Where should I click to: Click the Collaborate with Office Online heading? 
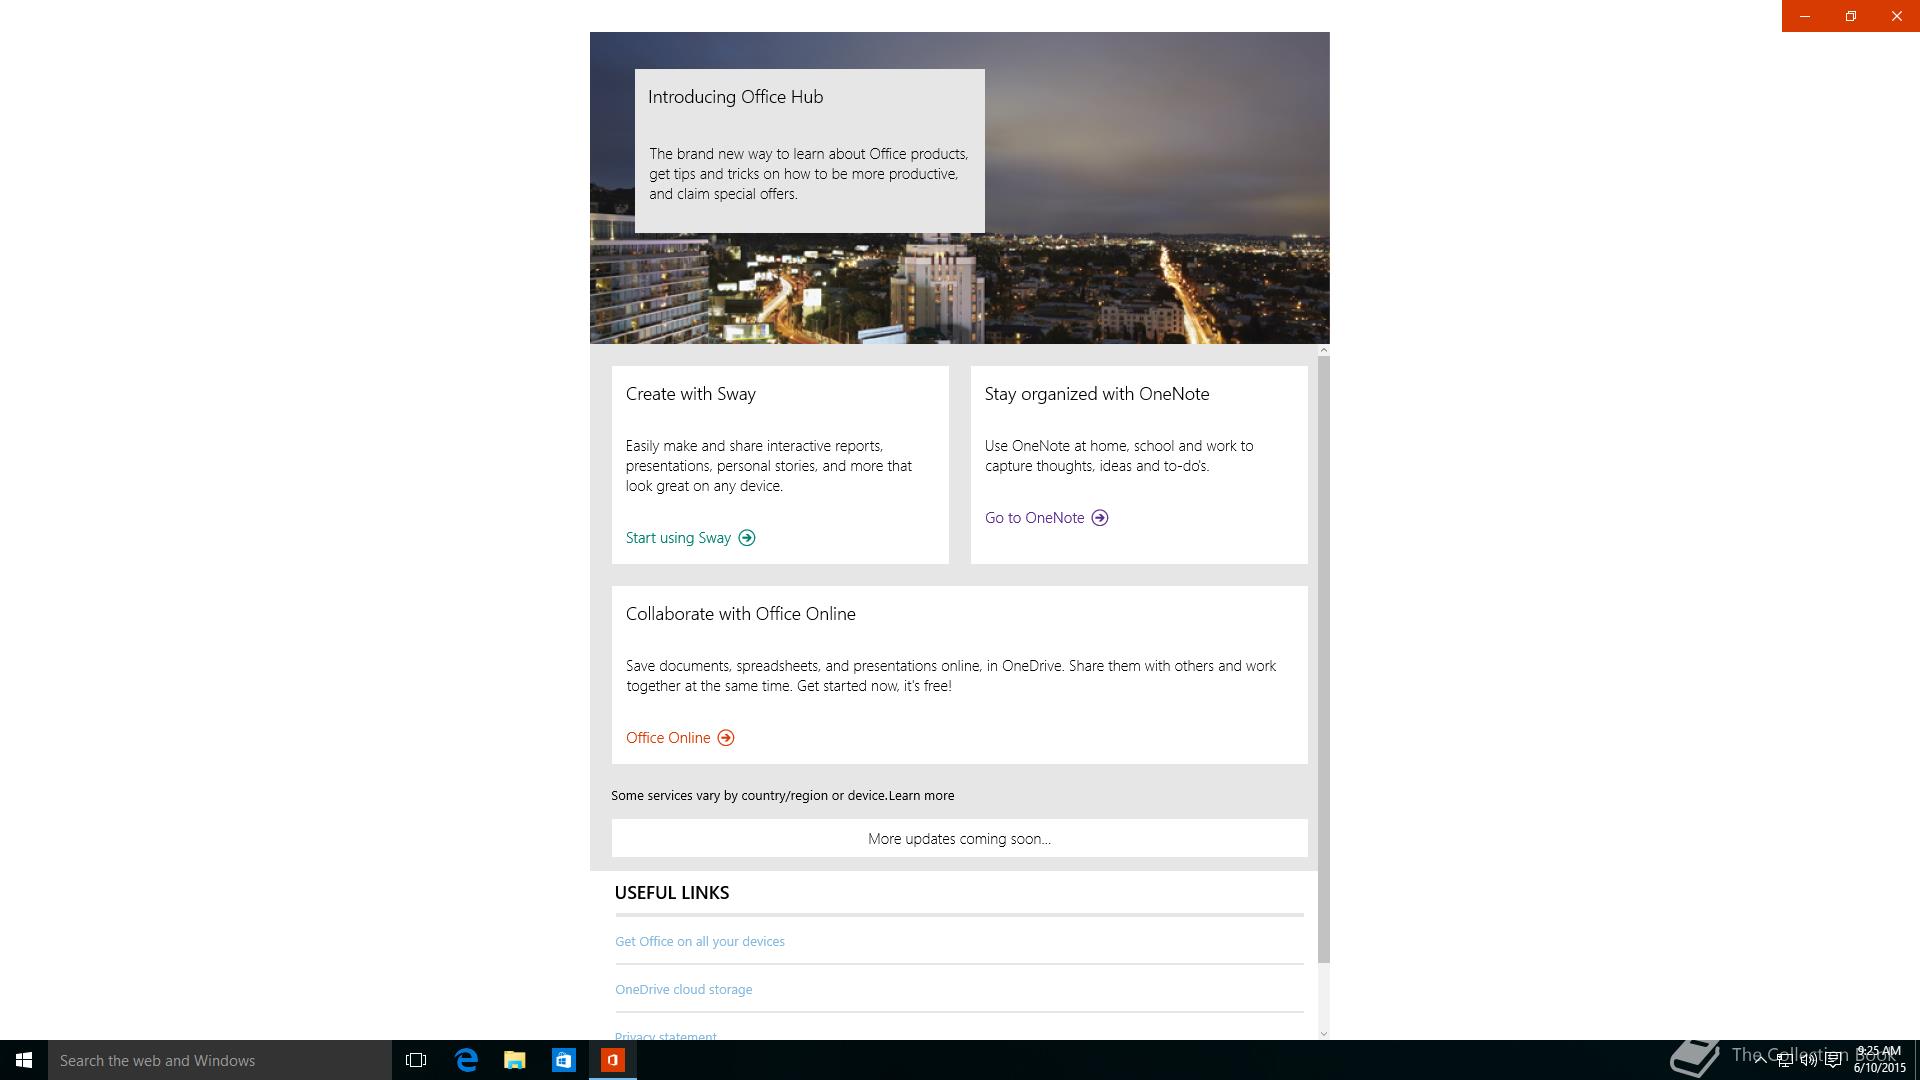(740, 614)
